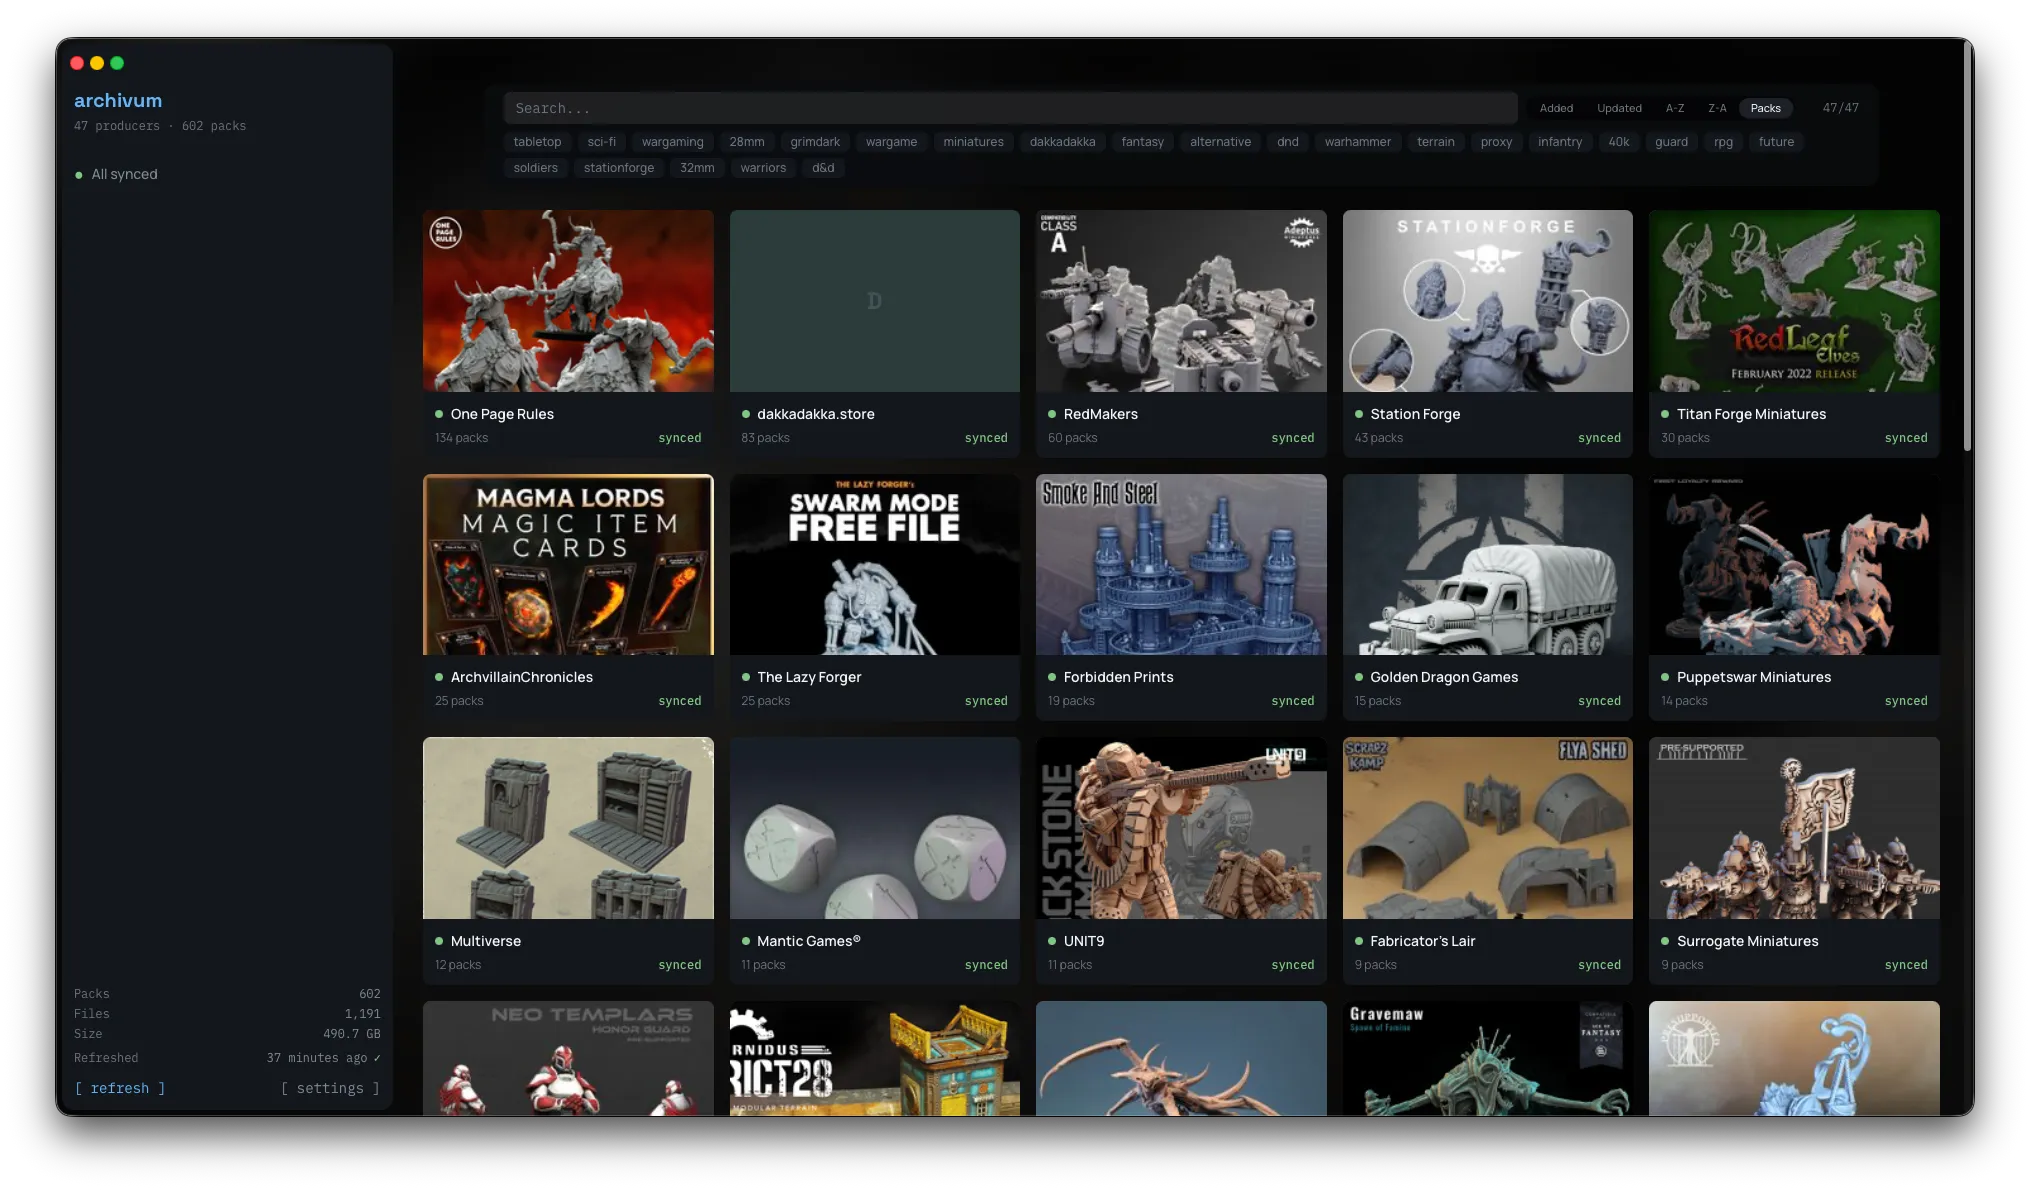Toggle the Packs sort pill
This screenshot has height=1190, width=2030.
point(1765,108)
